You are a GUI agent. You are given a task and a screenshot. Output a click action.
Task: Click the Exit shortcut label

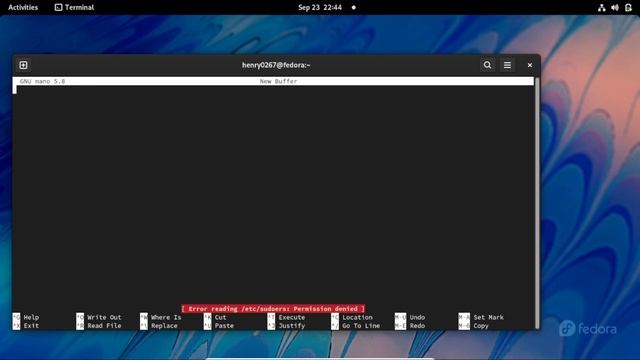point(31,326)
